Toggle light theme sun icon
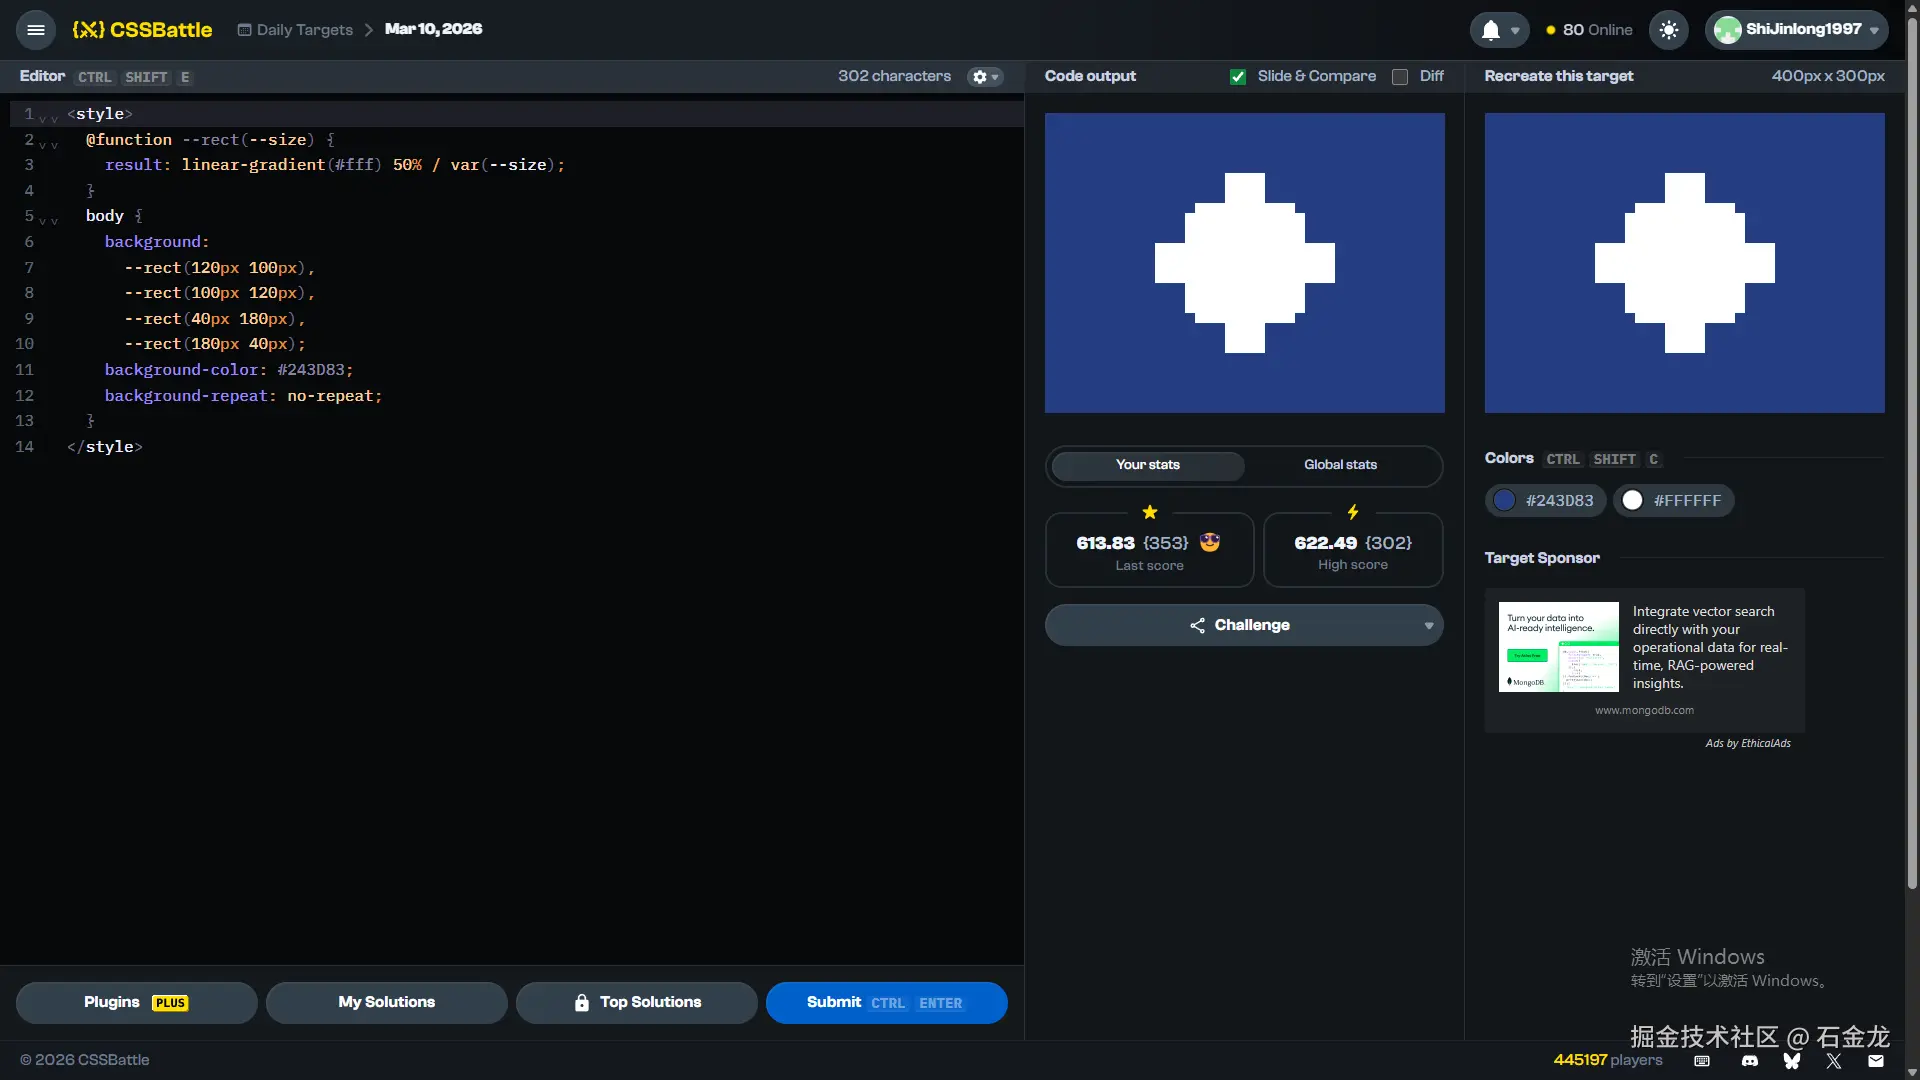The width and height of the screenshot is (1920, 1080). click(1668, 30)
